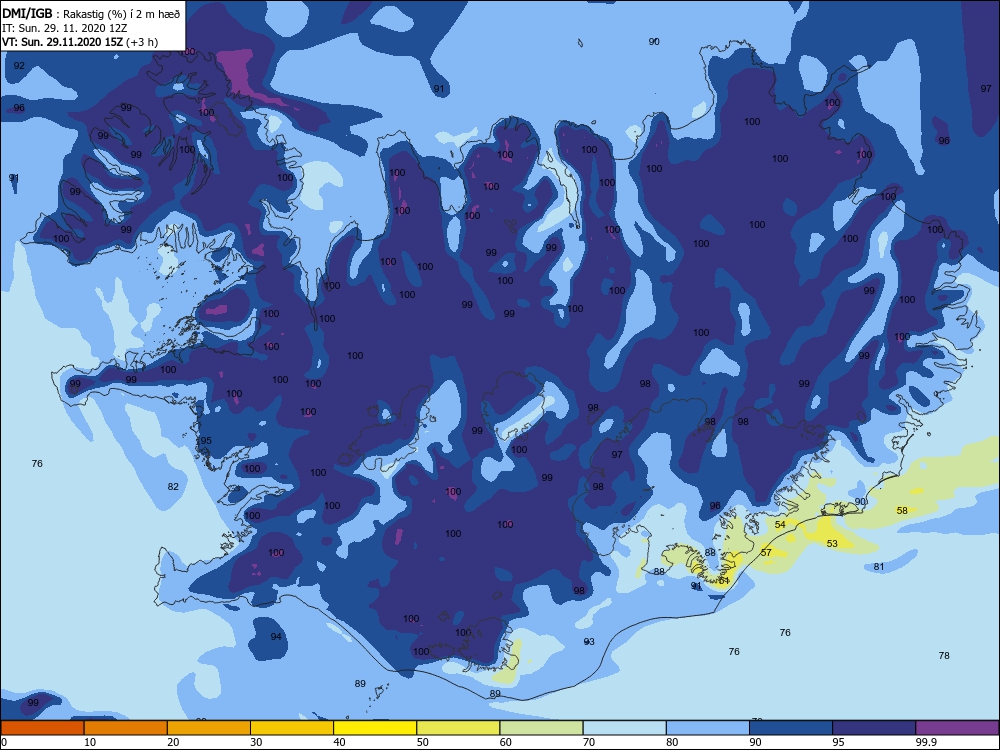Click the humidity value '78' on the map
Viewport: 1000px width, 750px height.
click(x=944, y=655)
